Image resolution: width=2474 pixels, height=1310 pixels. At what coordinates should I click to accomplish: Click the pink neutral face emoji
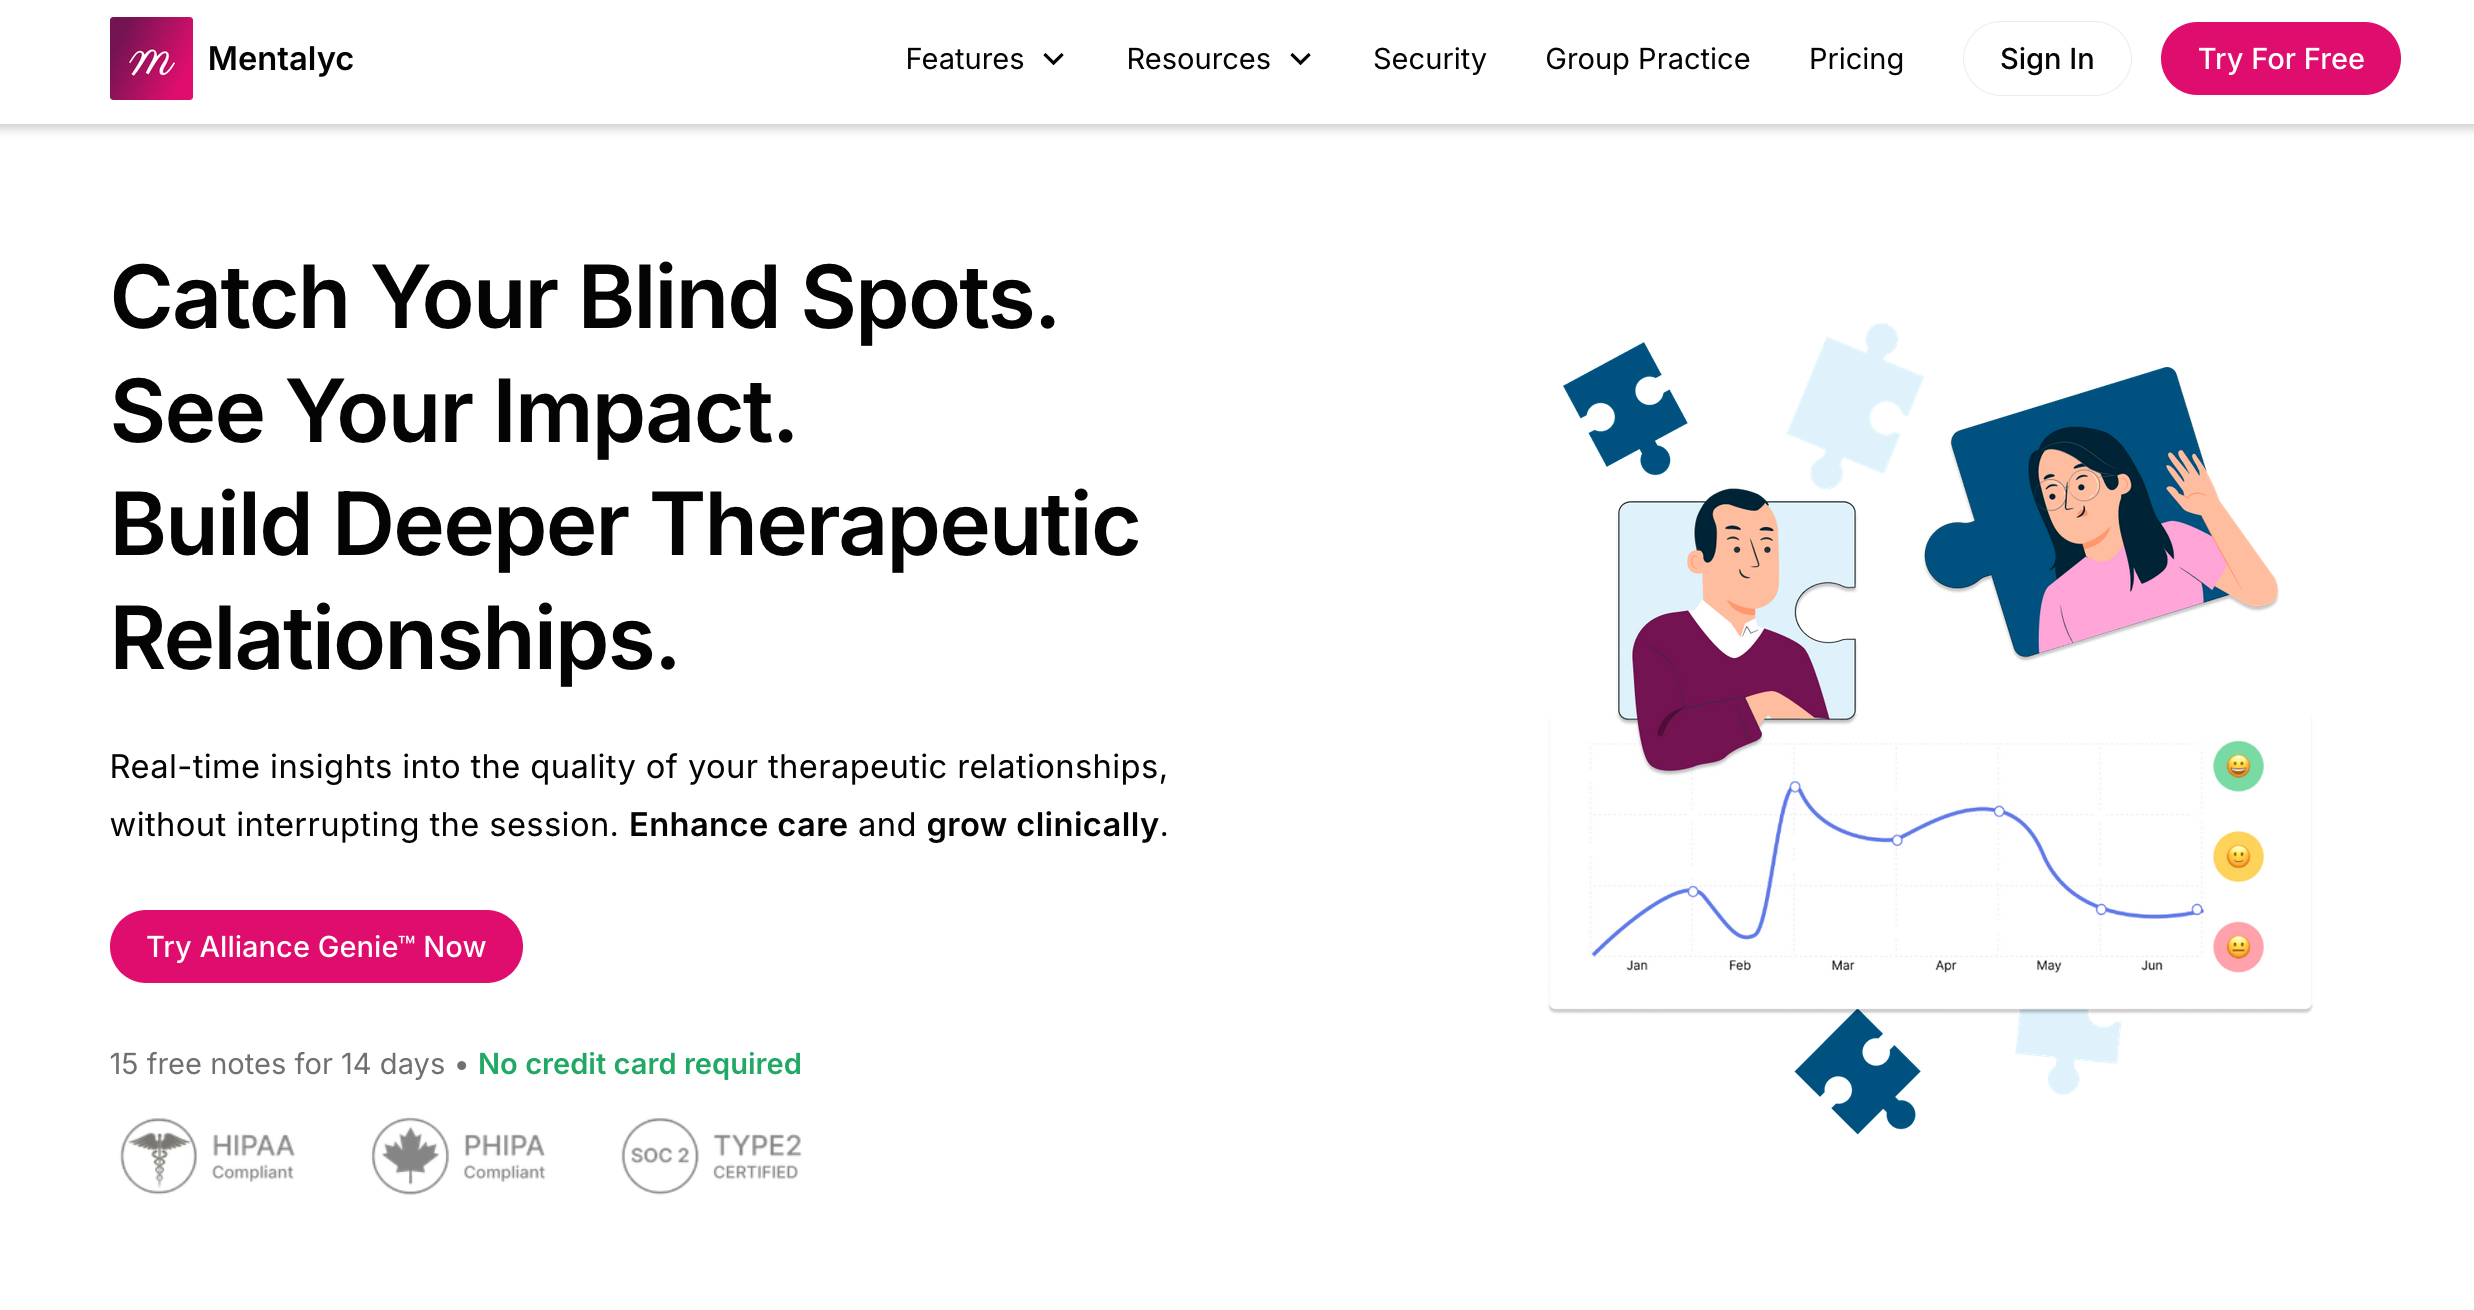click(2238, 947)
